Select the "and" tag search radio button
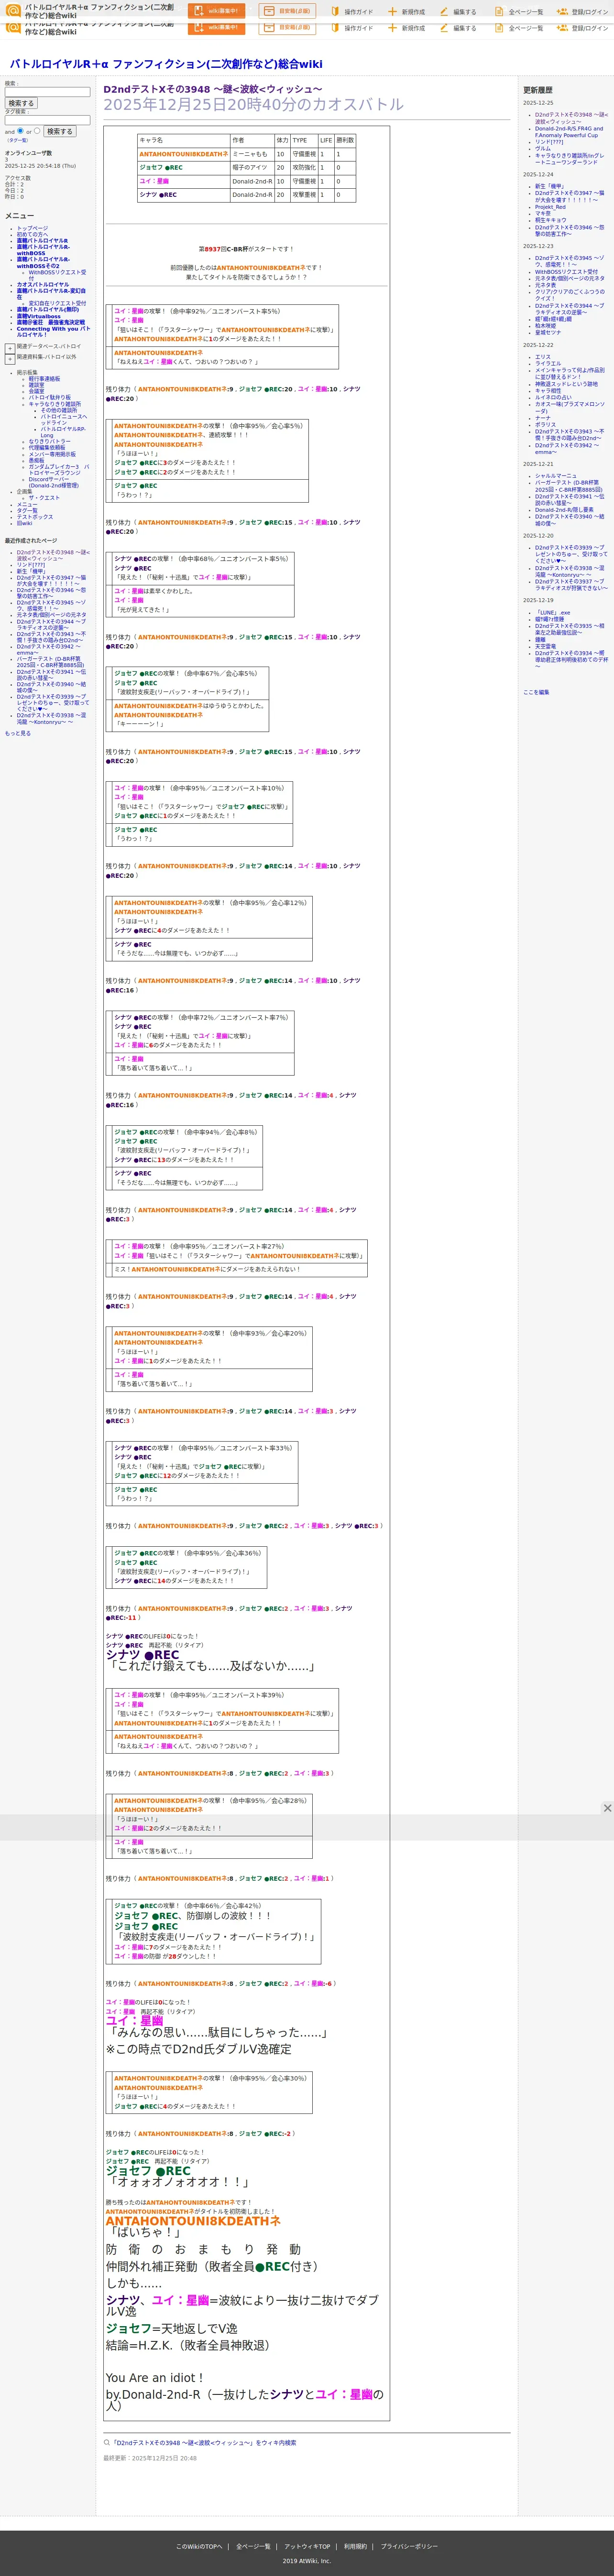This screenshot has width=614, height=2576. [20, 131]
